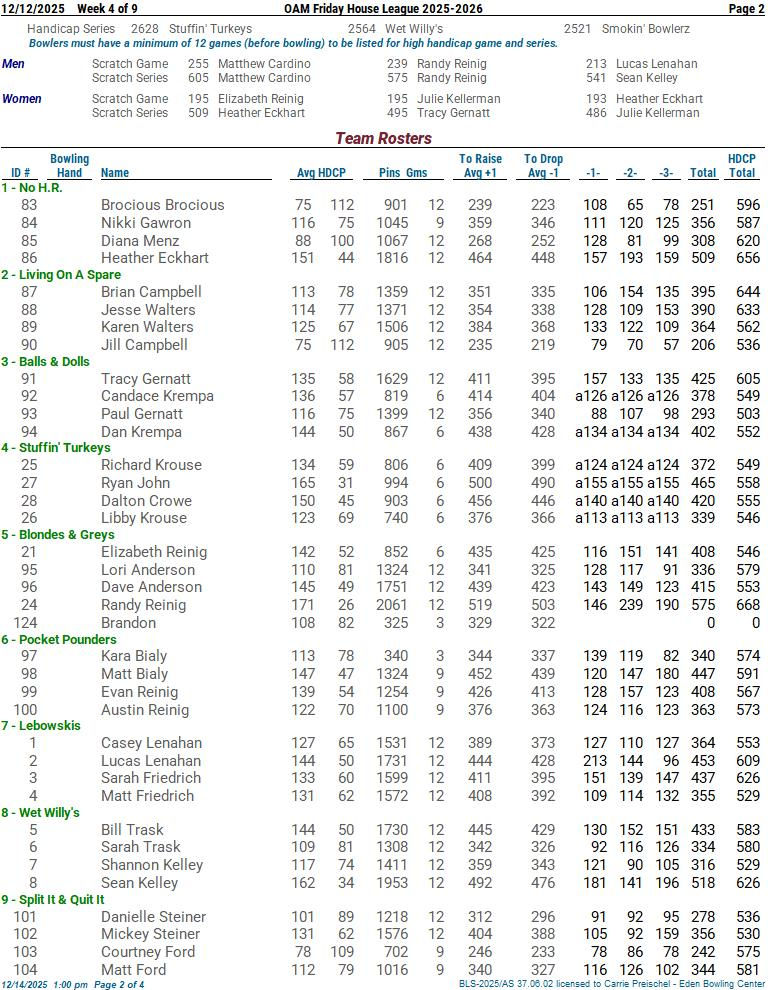
Task: Click bowler name 'Brian Campbell'
Action: (x=152, y=292)
